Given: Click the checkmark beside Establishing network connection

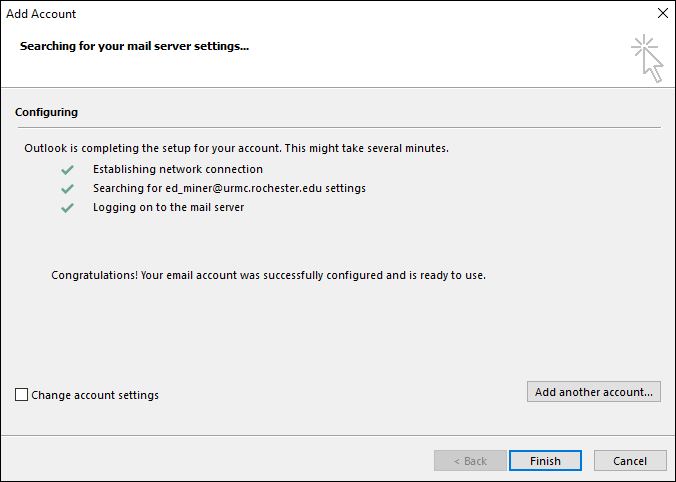Looking at the screenshot, I should coord(67,170).
